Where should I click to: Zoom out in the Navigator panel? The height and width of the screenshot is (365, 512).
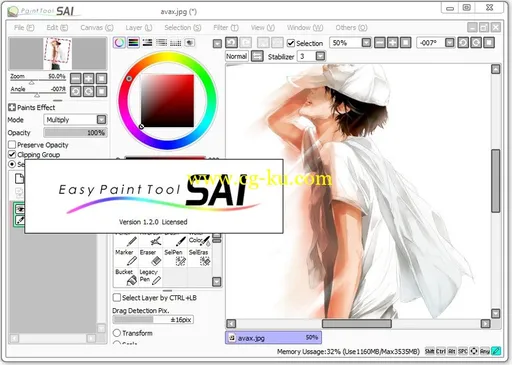tap(76, 79)
